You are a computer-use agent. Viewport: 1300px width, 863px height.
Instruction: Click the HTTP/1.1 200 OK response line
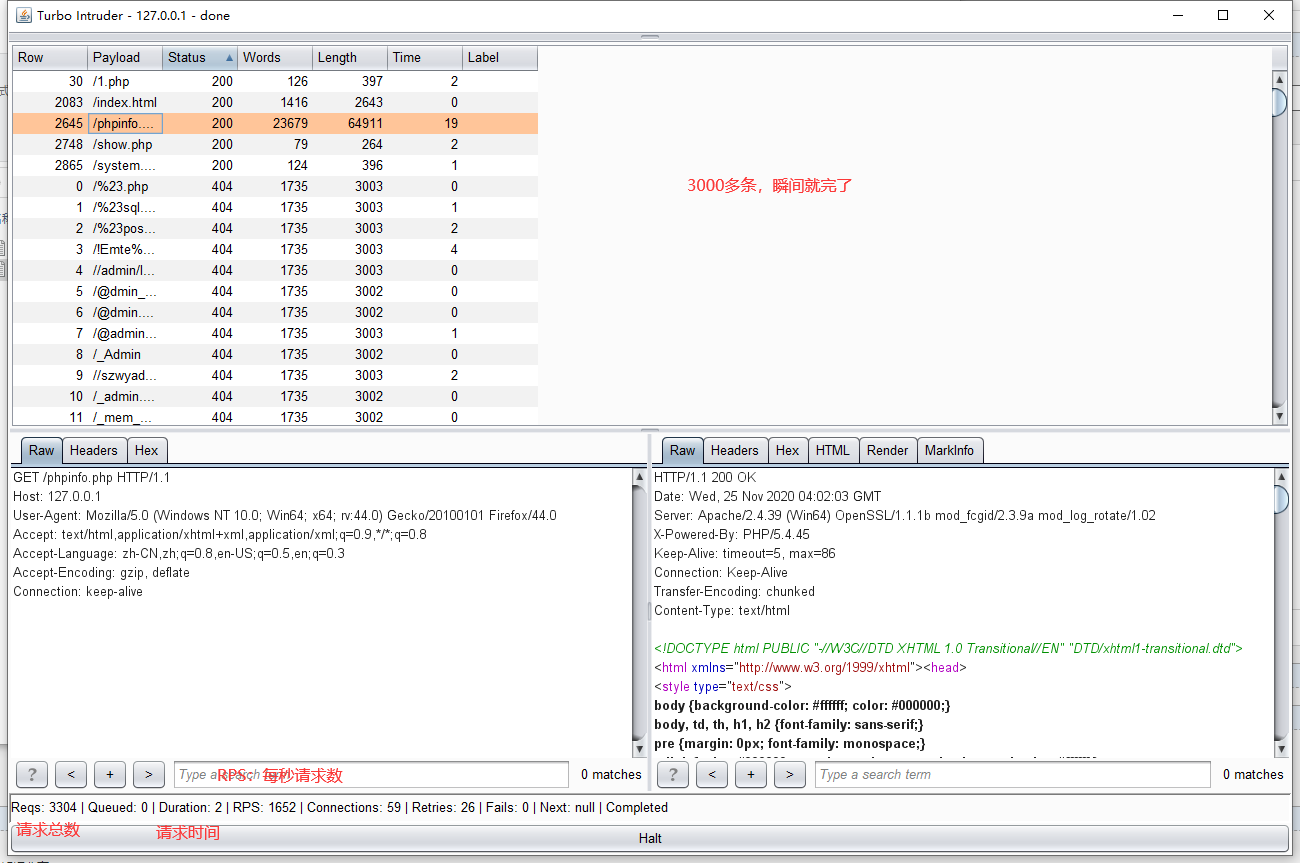pyautogui.click(x=705, y=477)
